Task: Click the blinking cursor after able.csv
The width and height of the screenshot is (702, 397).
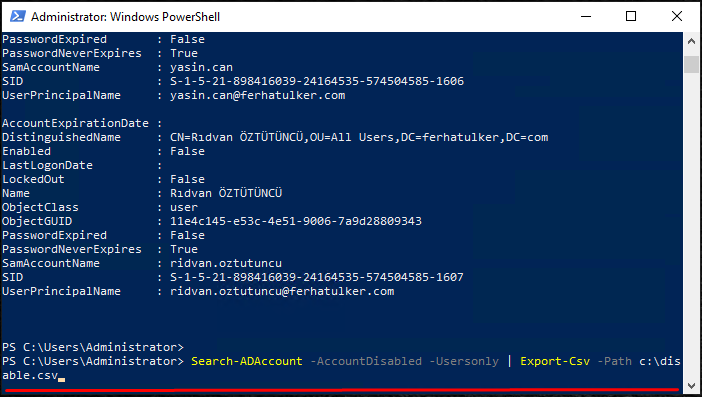Action: (x=62, y=380)
